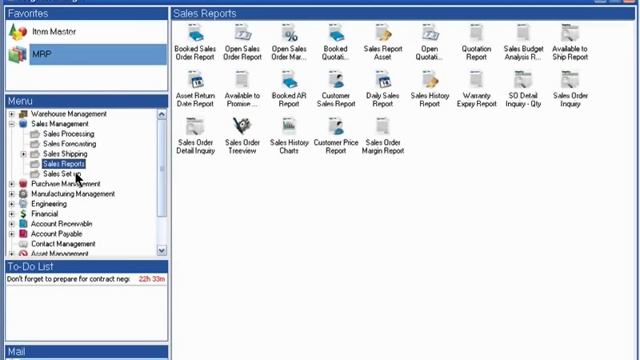Open the Available to Ship Report
Image resolution: width=640 pixels, height=360 pixels.
(x=570, y=42)
